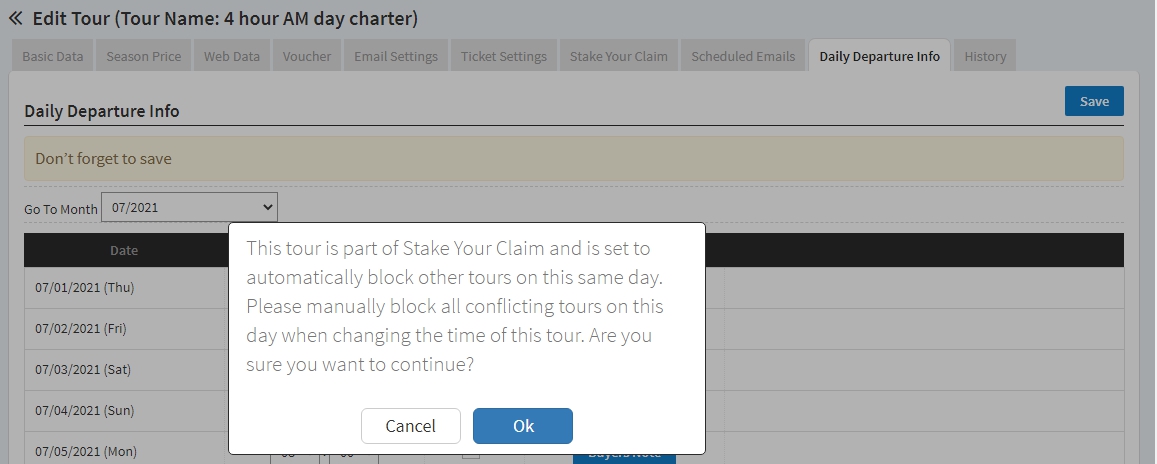Go to the Web Data tab
1157x464 pixels.
pyautogui.click(x=232, y=56)
